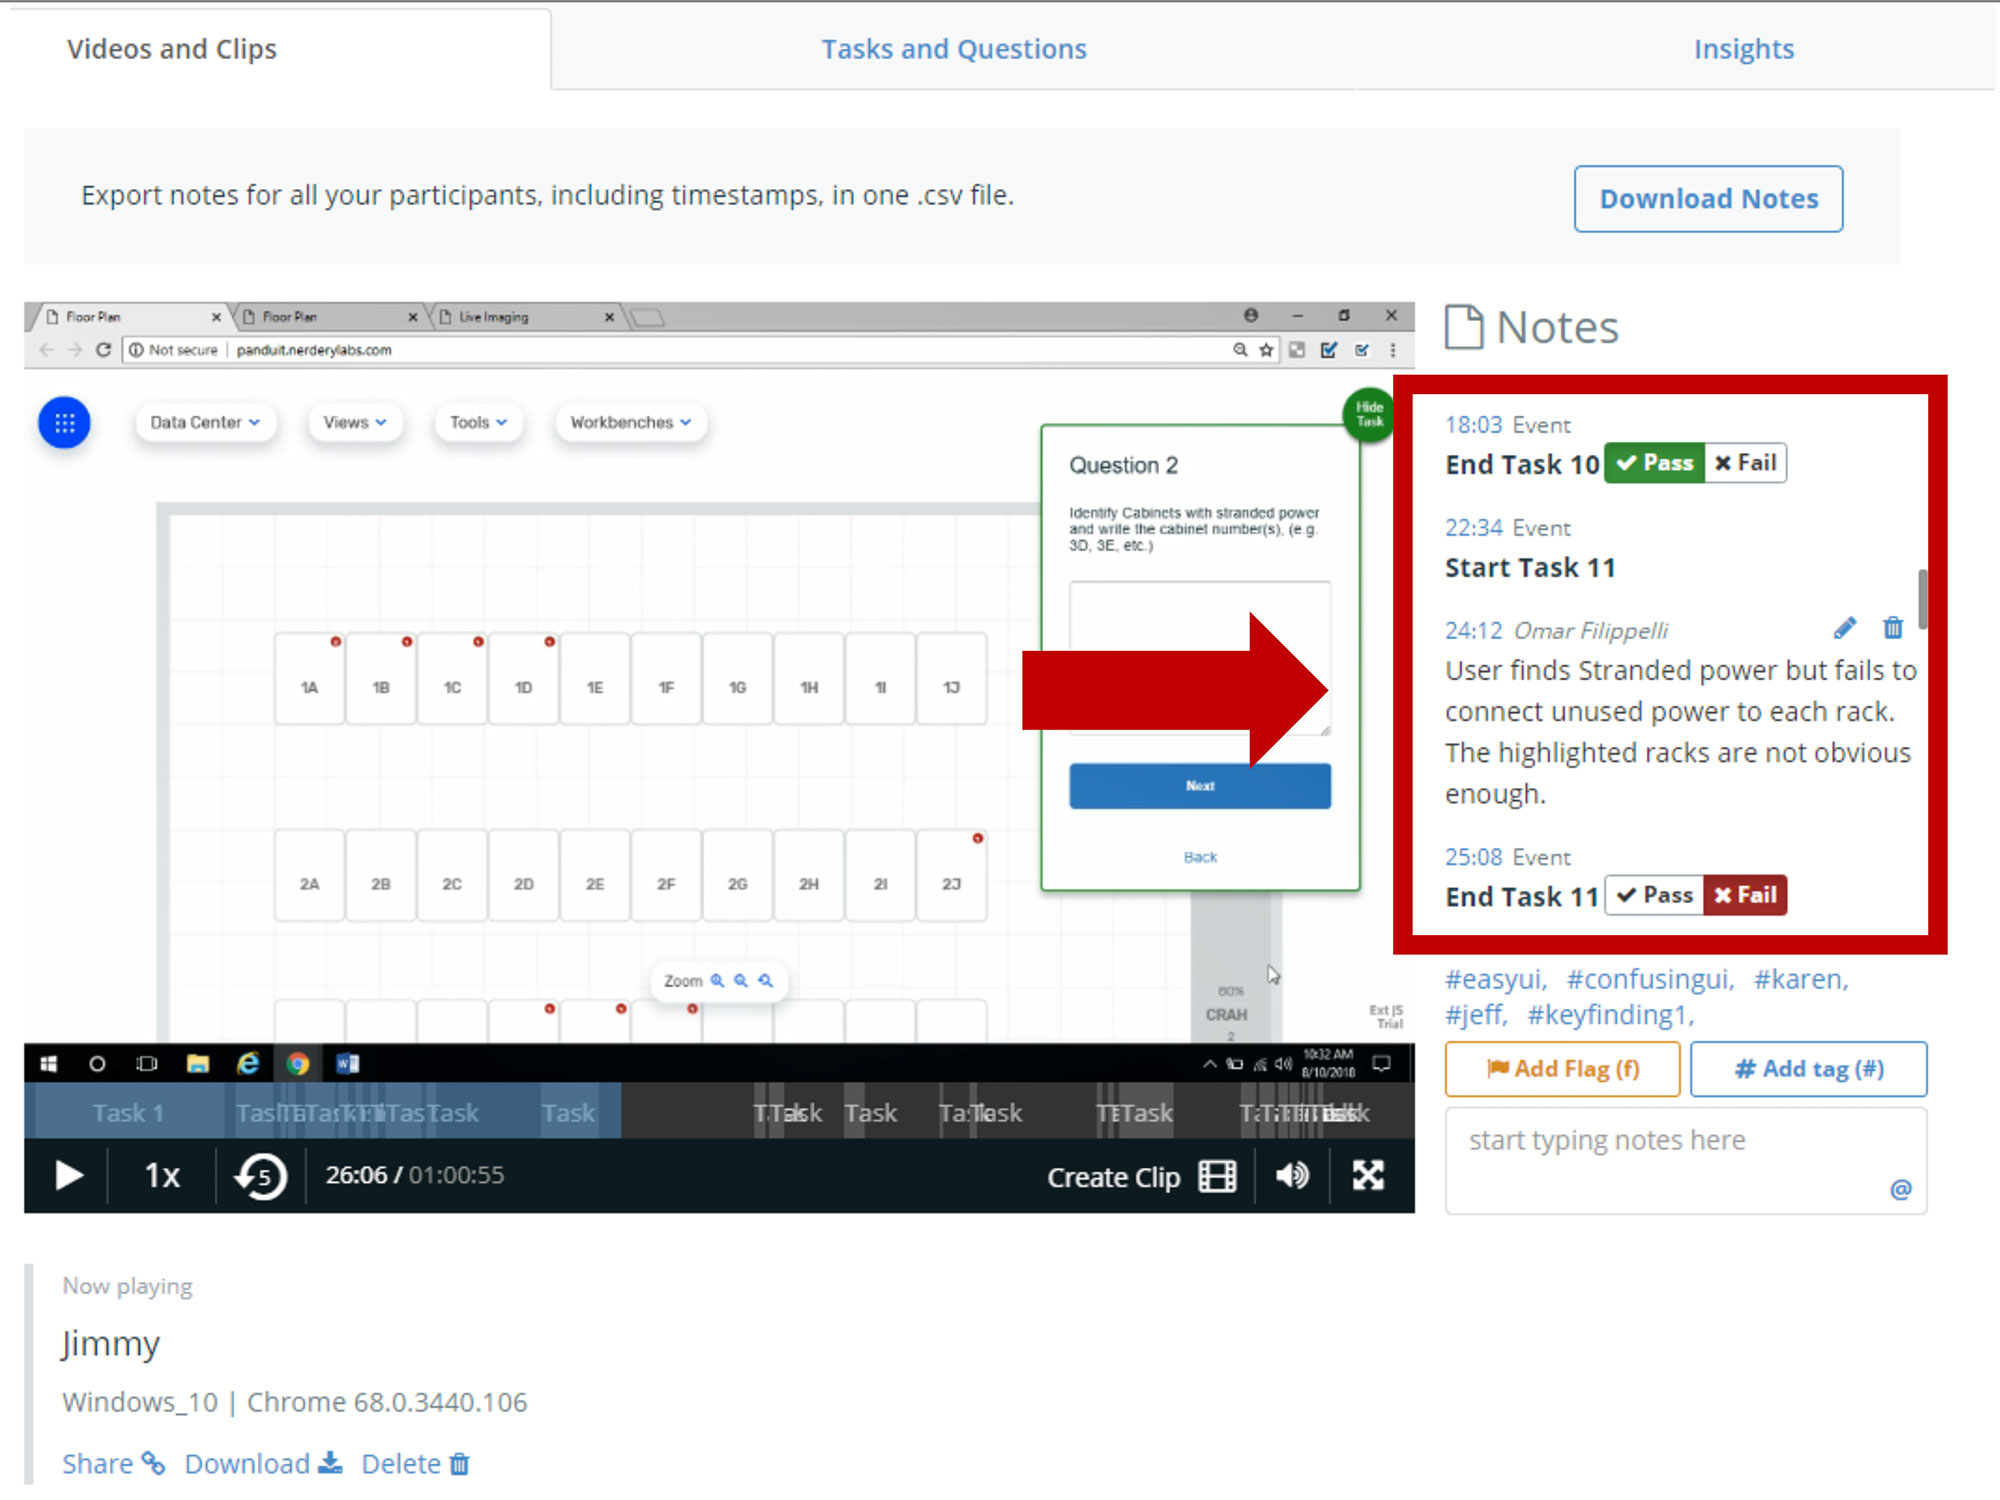Change the 1x playback speed
Screen dimensions: 2000x1500
click(x=162, y=1175)
